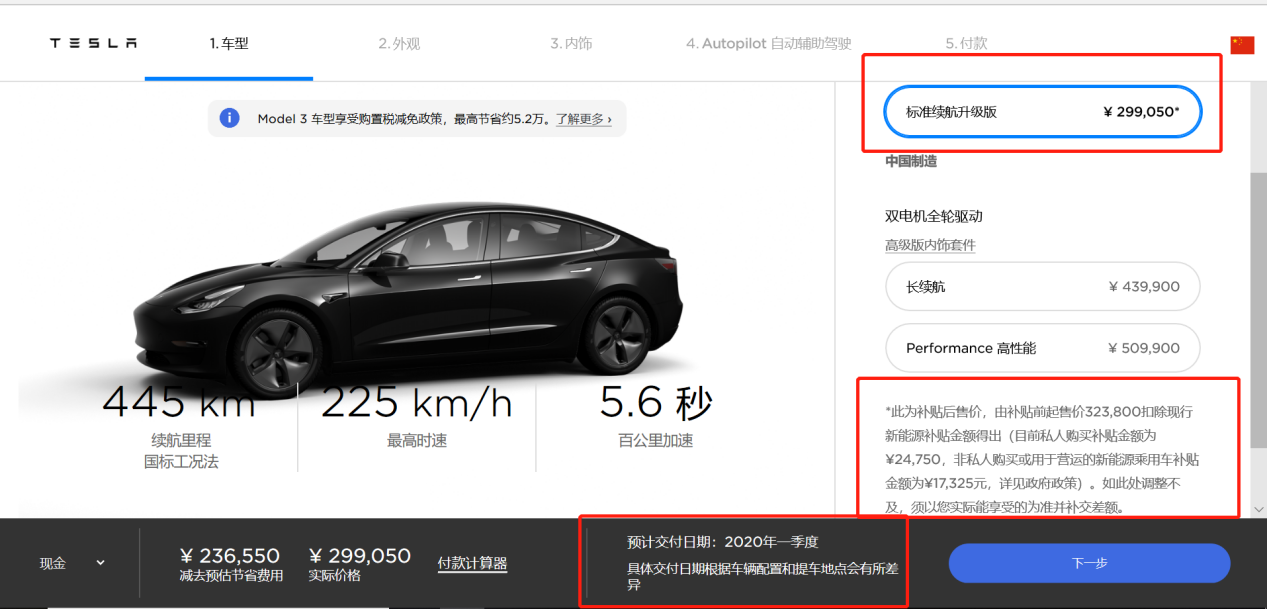Screen dimensions: 1267x609
Task: Click the 最高时速 label
Action: tap(417, 441)
